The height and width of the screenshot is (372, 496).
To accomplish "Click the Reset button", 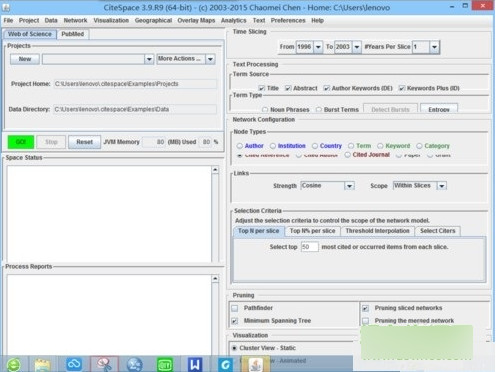I will [84, 142].
